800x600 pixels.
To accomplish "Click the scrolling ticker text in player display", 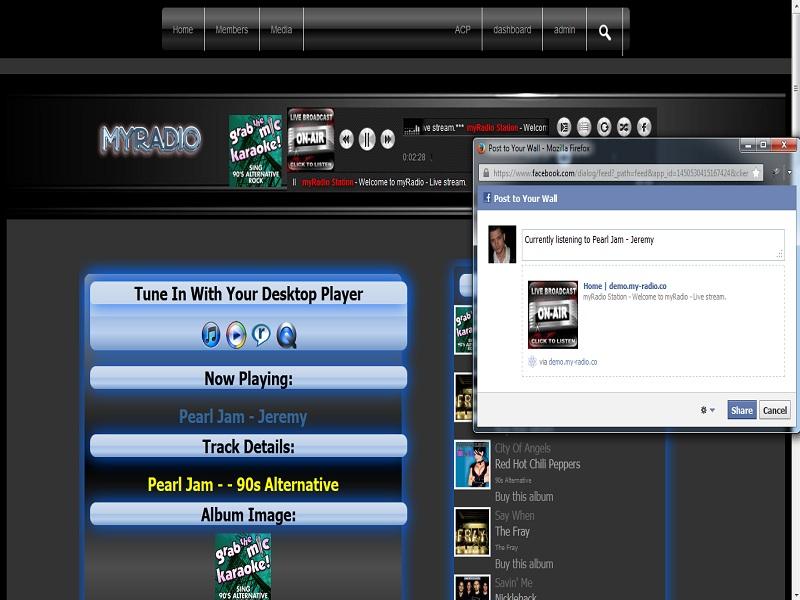I will [485, 128].
